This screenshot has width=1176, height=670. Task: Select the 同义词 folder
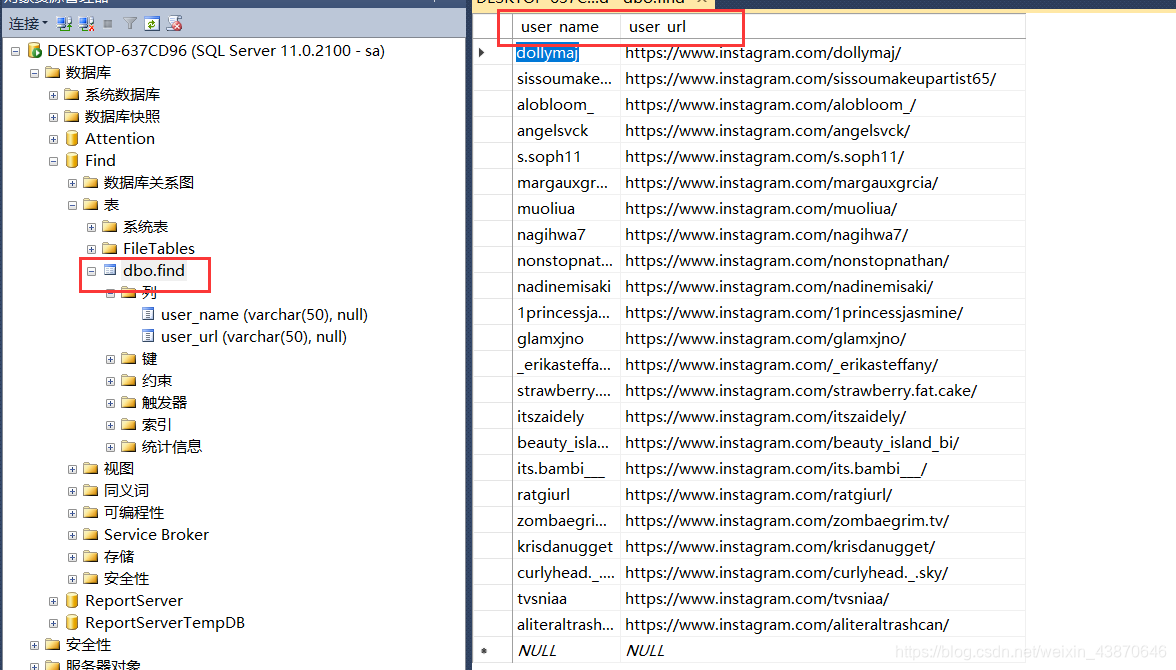point(126,491)
